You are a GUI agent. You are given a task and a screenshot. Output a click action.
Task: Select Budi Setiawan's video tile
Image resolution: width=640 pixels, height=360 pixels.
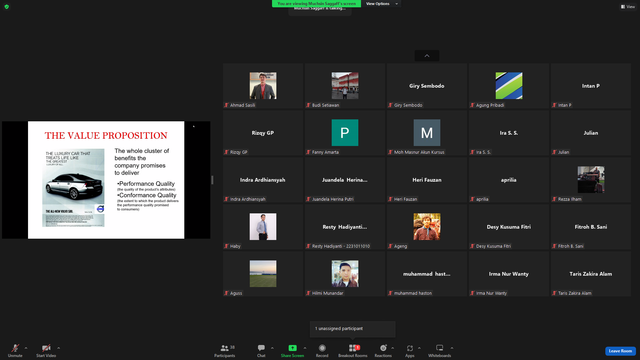tap(345, 86)
